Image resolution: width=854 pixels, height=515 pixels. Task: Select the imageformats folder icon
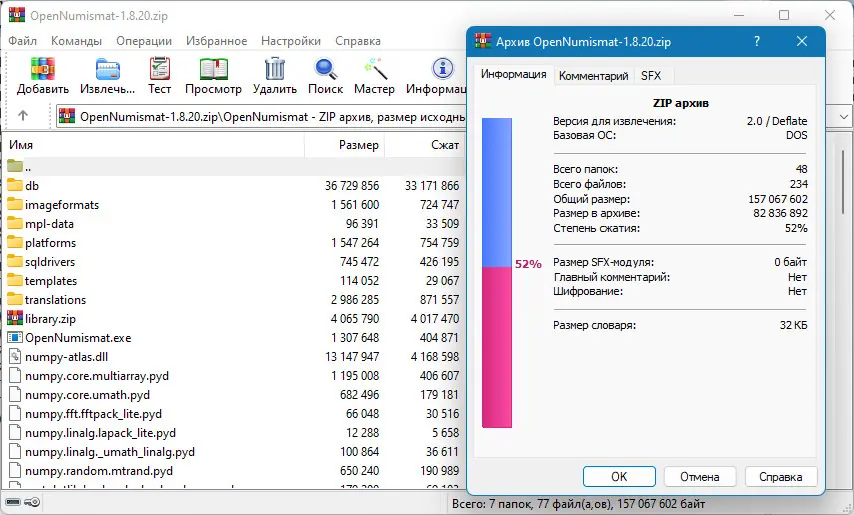click(x=15, y=205)
